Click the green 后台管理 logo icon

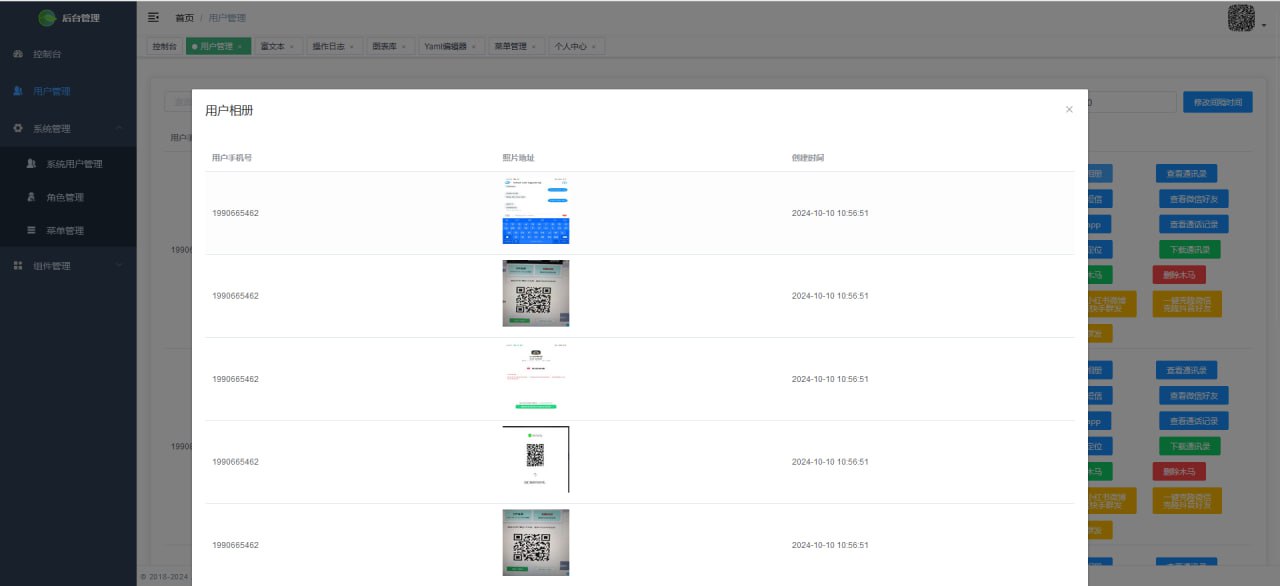[x=46, y=18]
